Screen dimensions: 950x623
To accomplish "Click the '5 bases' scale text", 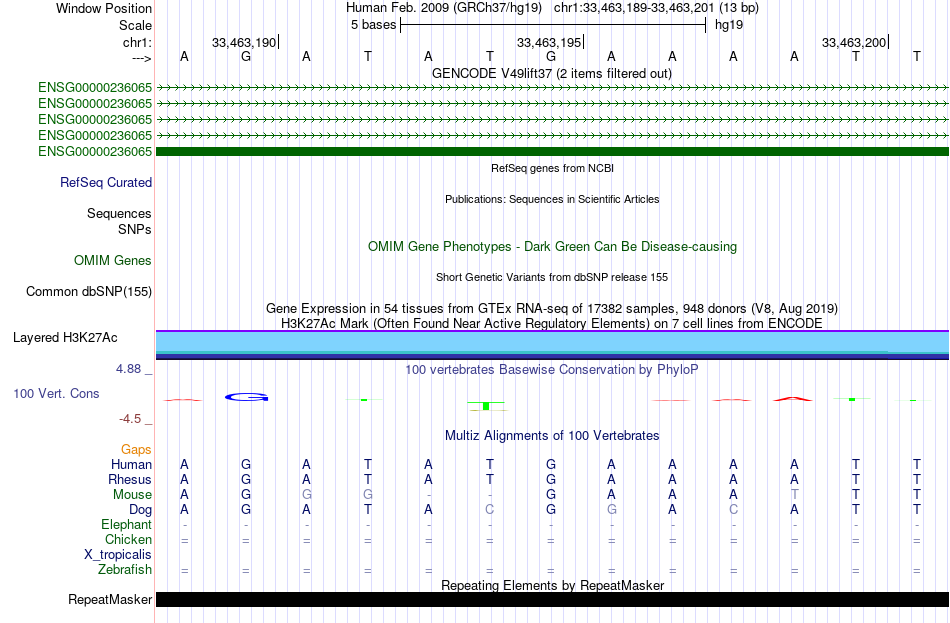I will [x=373, y=25].
